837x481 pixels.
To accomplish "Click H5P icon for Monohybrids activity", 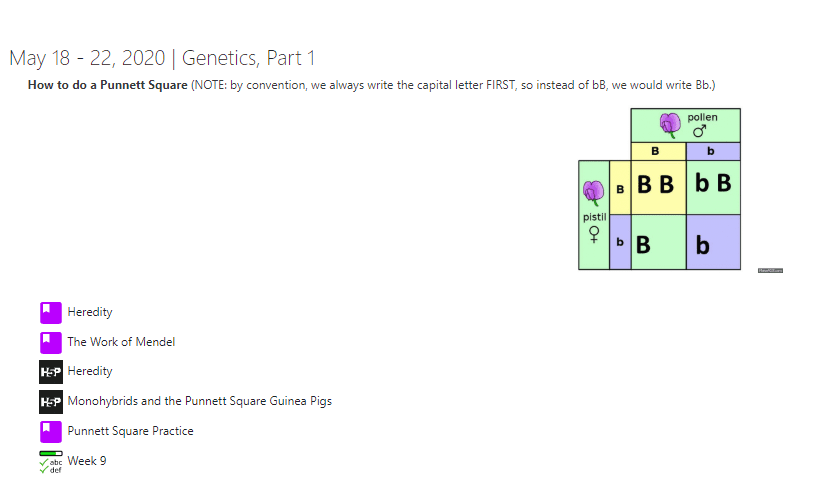I will coord(51,401).
